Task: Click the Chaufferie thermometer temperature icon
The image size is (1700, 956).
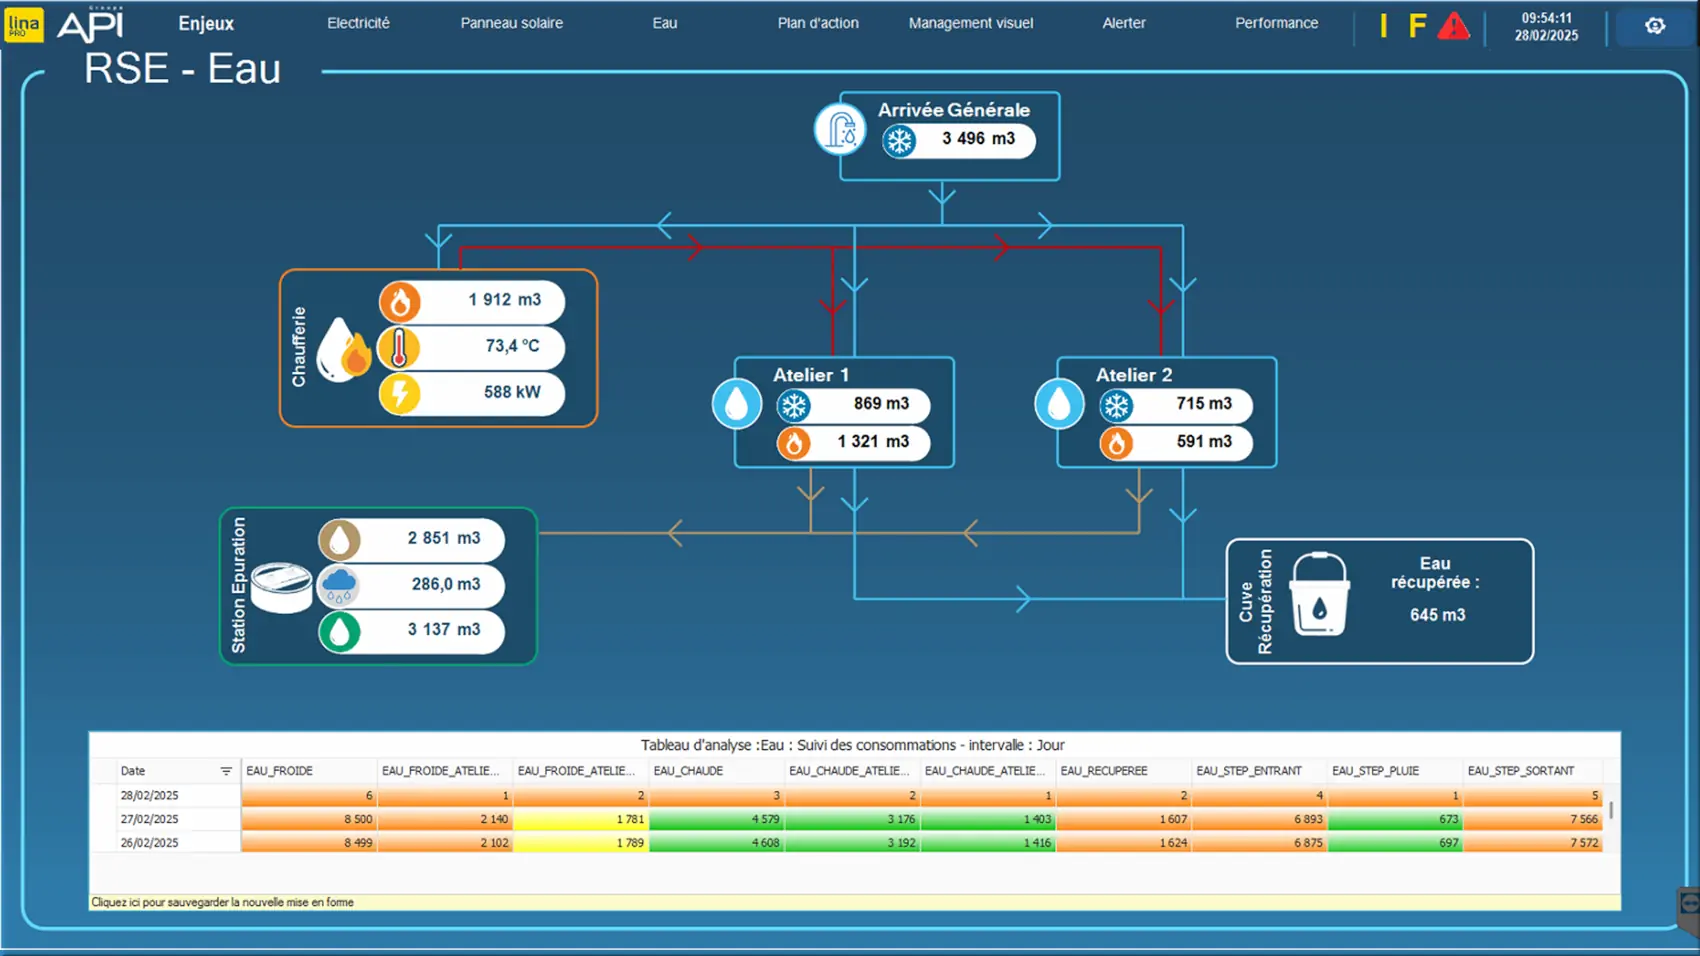Action: click(399, 347)
